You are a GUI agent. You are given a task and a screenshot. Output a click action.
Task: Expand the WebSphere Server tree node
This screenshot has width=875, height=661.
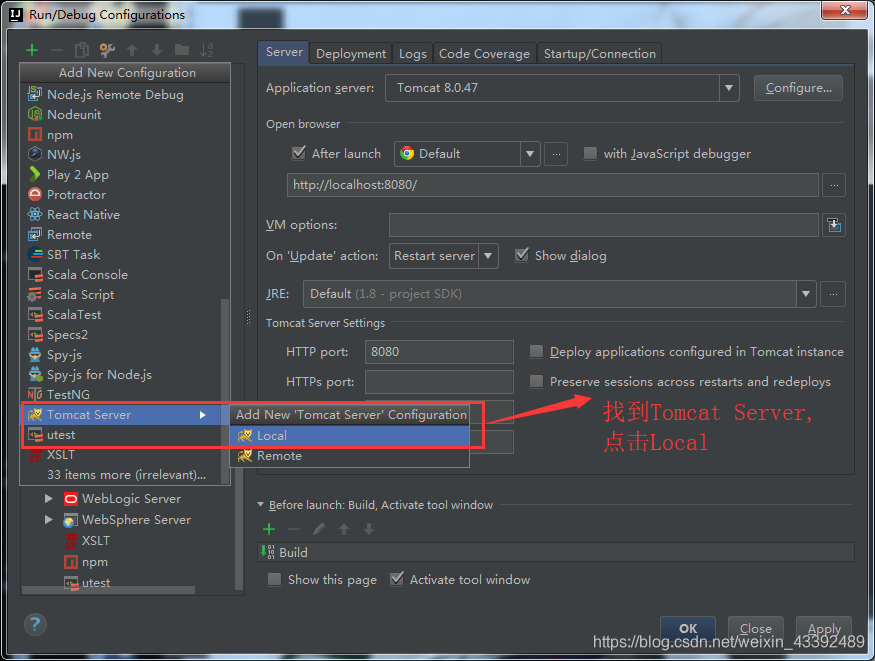coord(49,519)
